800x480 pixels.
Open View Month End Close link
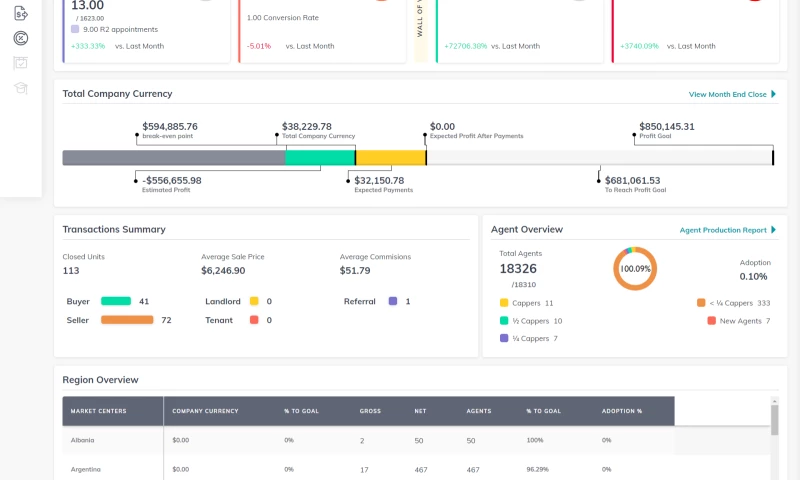pos(727,94)
